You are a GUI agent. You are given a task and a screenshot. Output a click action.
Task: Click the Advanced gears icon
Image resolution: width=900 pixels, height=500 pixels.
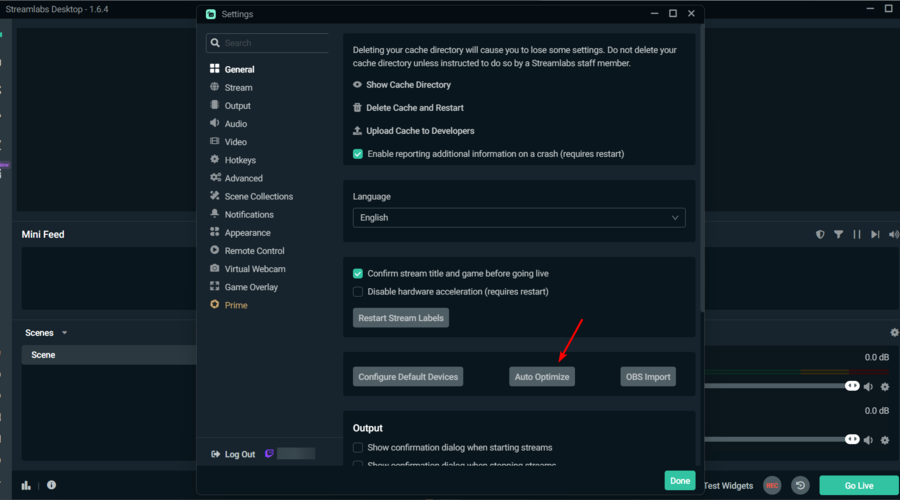[x=215, y=177]
